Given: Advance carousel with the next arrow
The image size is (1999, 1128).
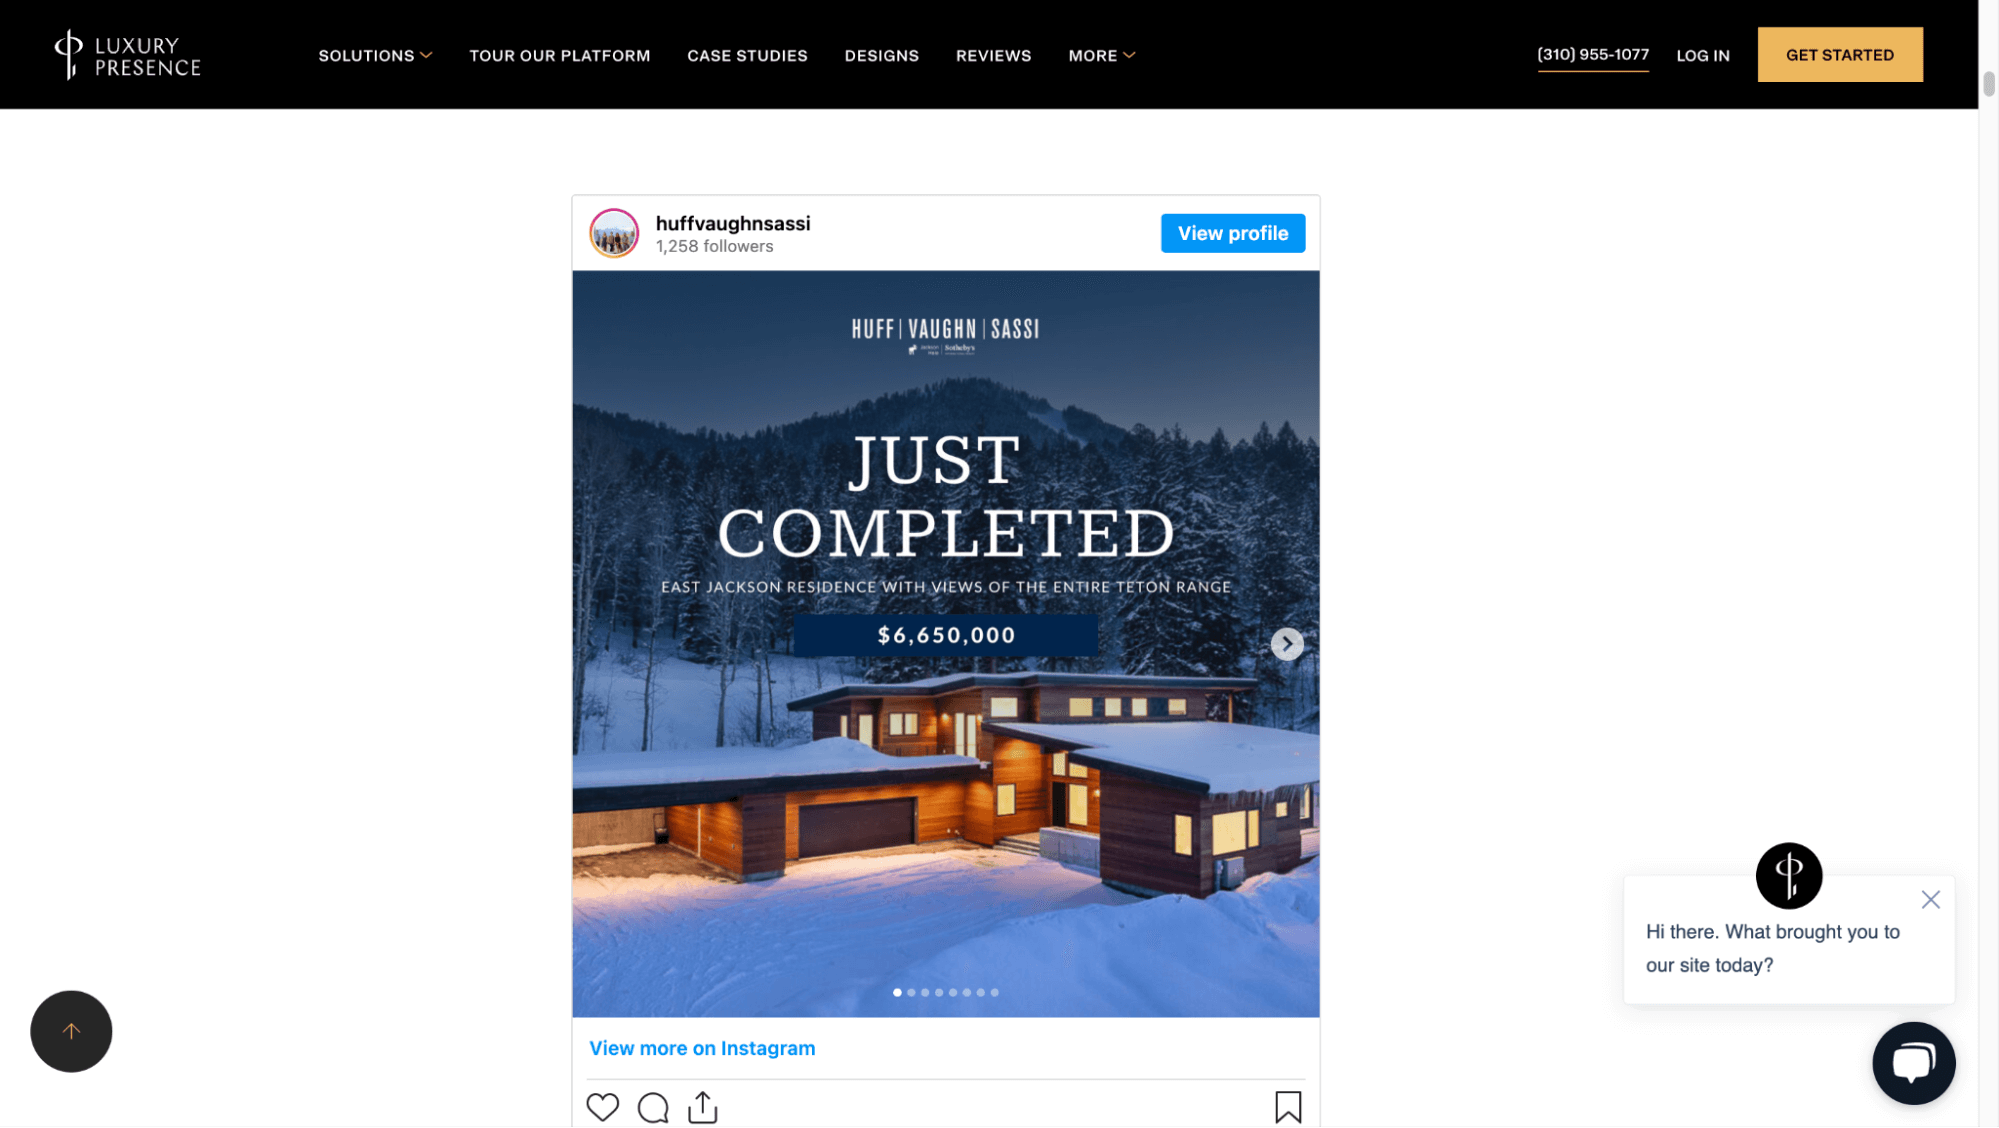Looking at the screenshot, I should 1286,644.
